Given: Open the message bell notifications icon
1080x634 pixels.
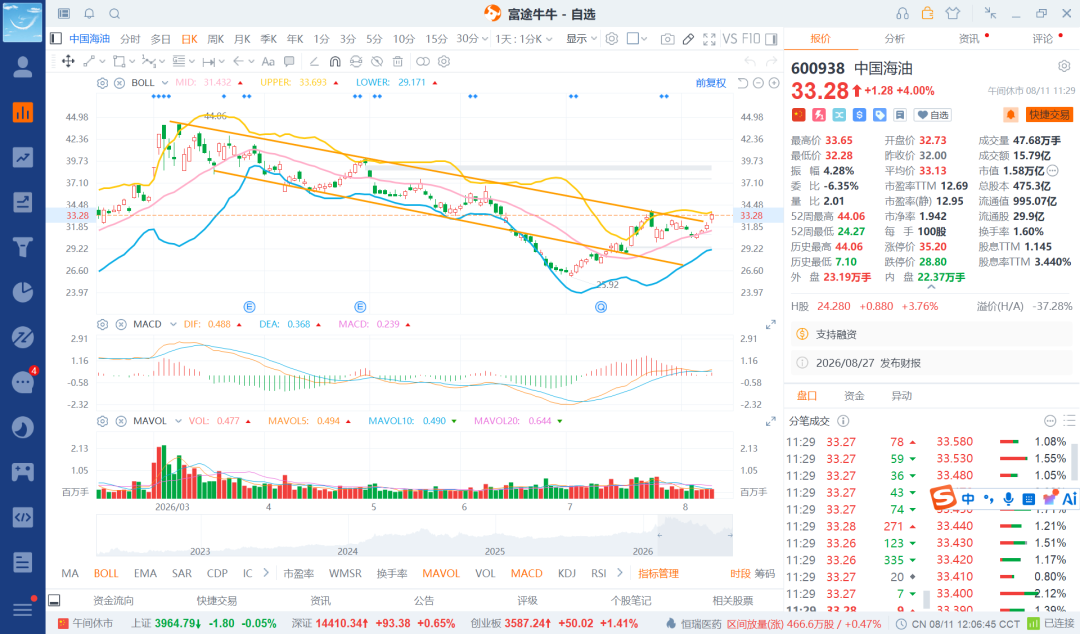Looking at the screenshot, I should coord(90,14).
